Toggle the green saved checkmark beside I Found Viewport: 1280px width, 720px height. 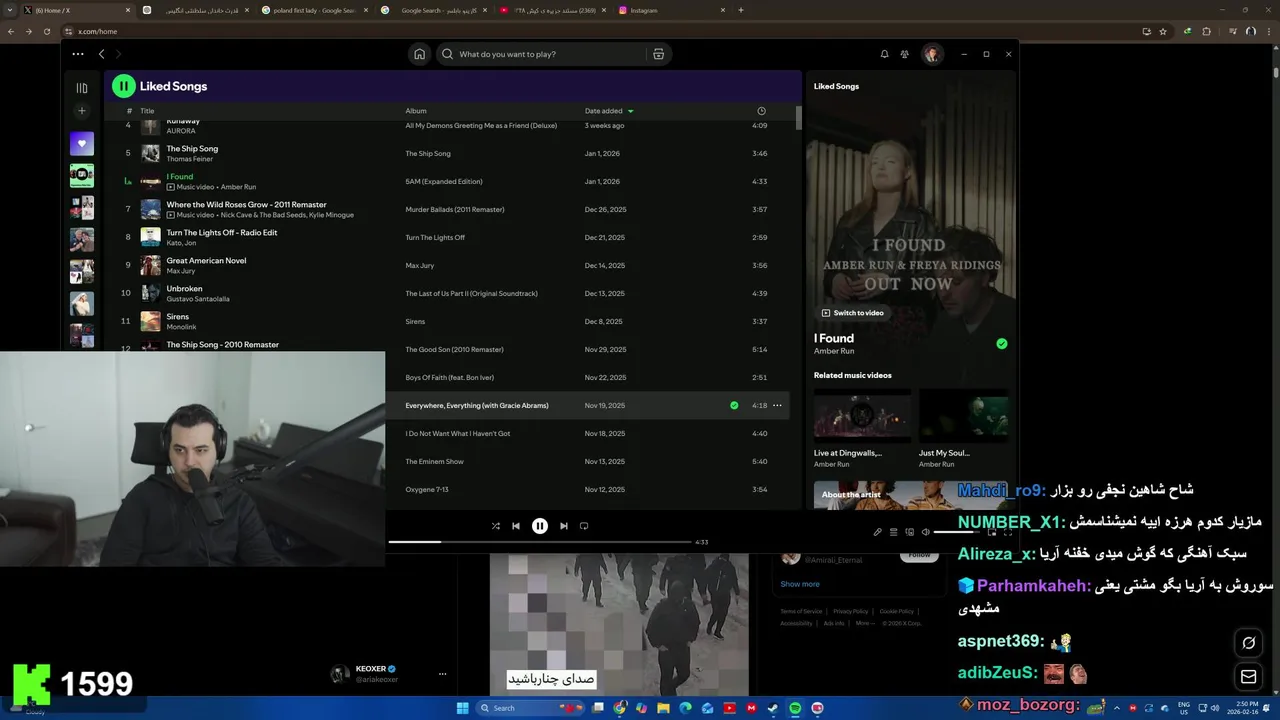(1001, 344)
